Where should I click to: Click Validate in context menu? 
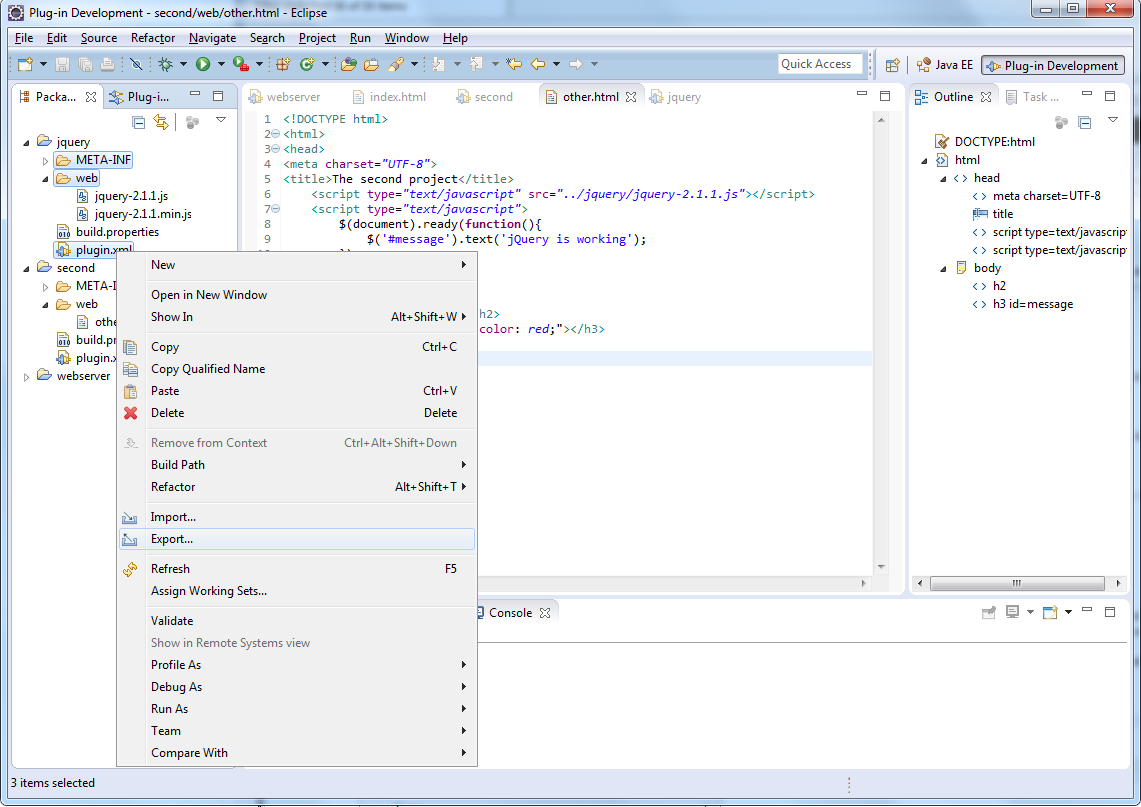[x=297, y=621]
